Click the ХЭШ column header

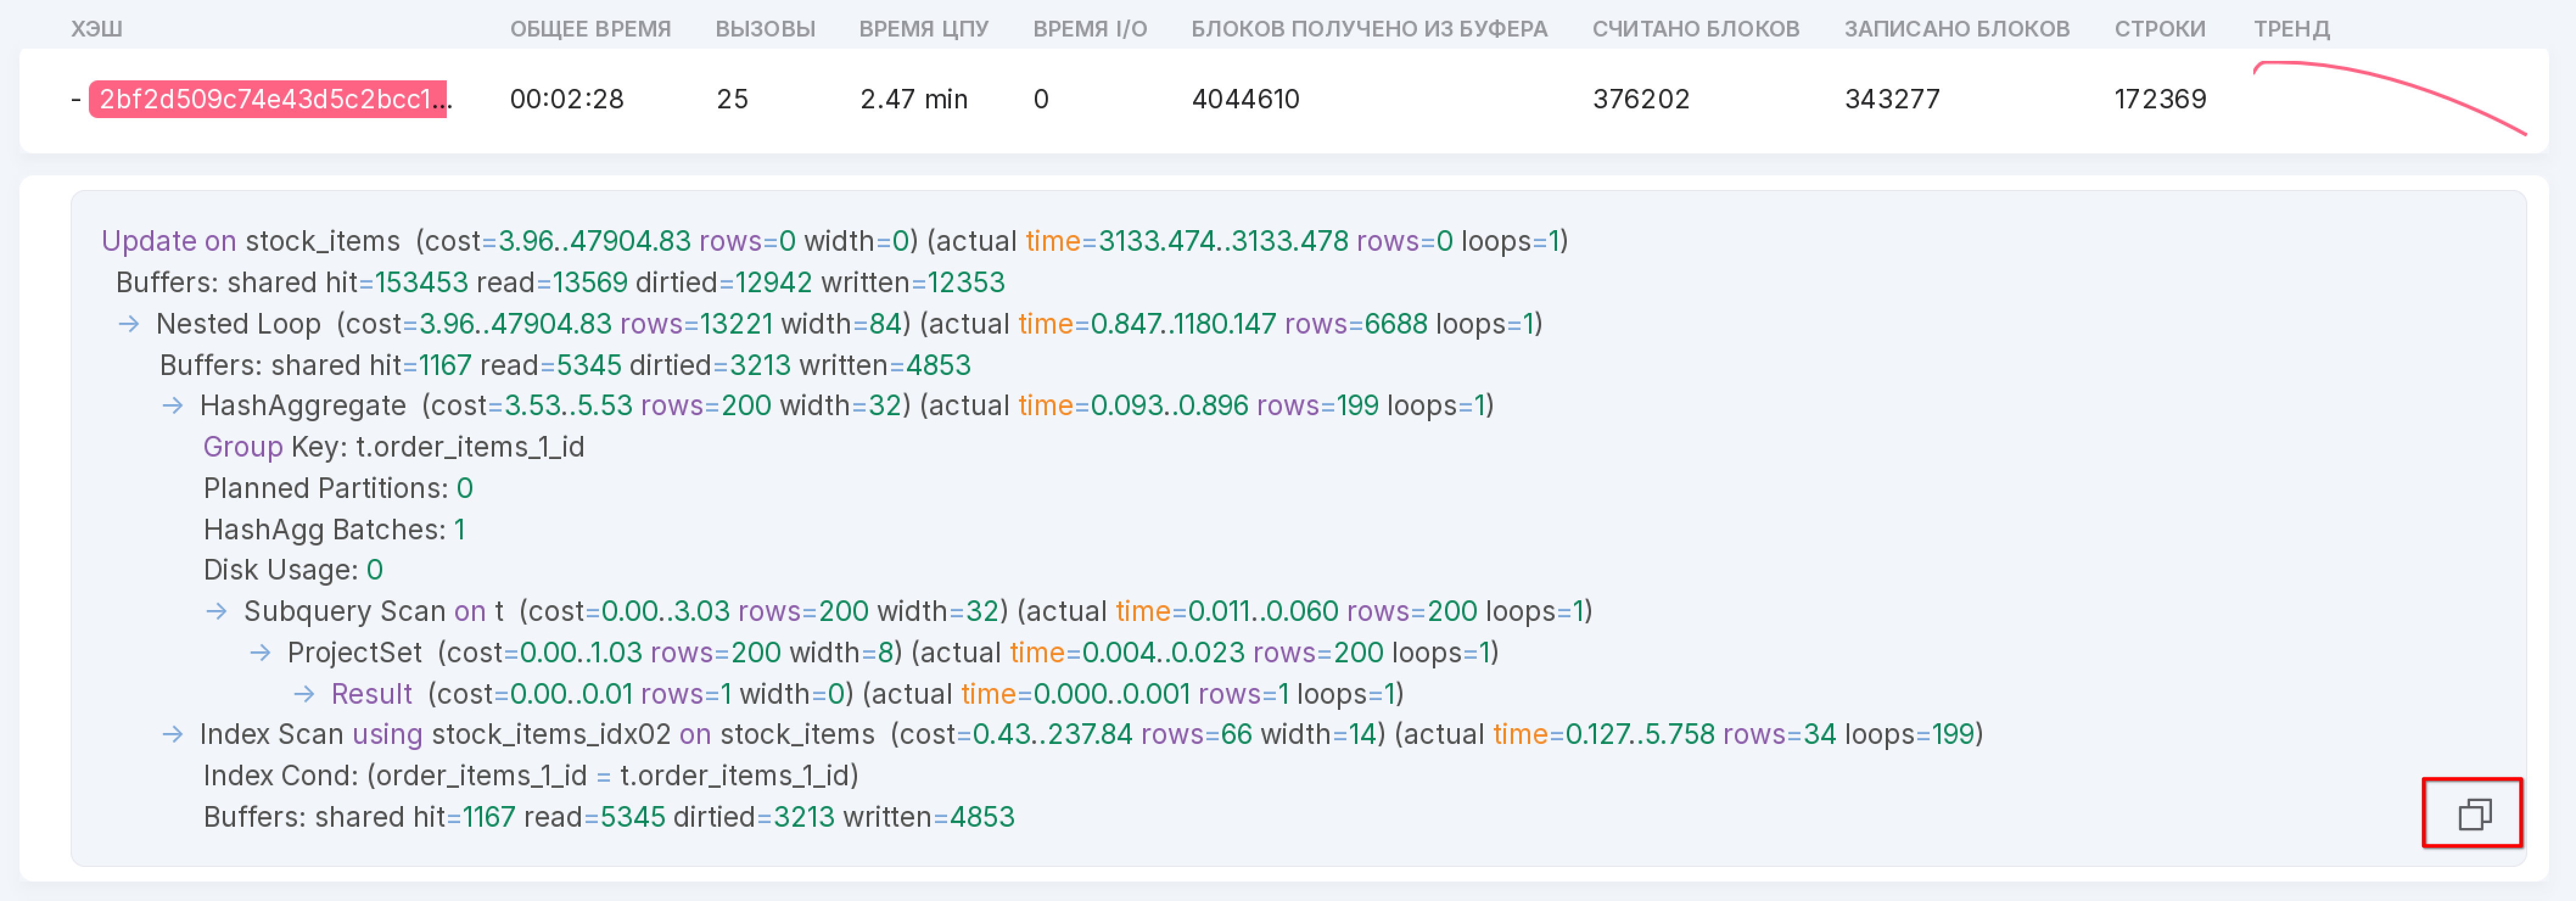click(97, 29)
